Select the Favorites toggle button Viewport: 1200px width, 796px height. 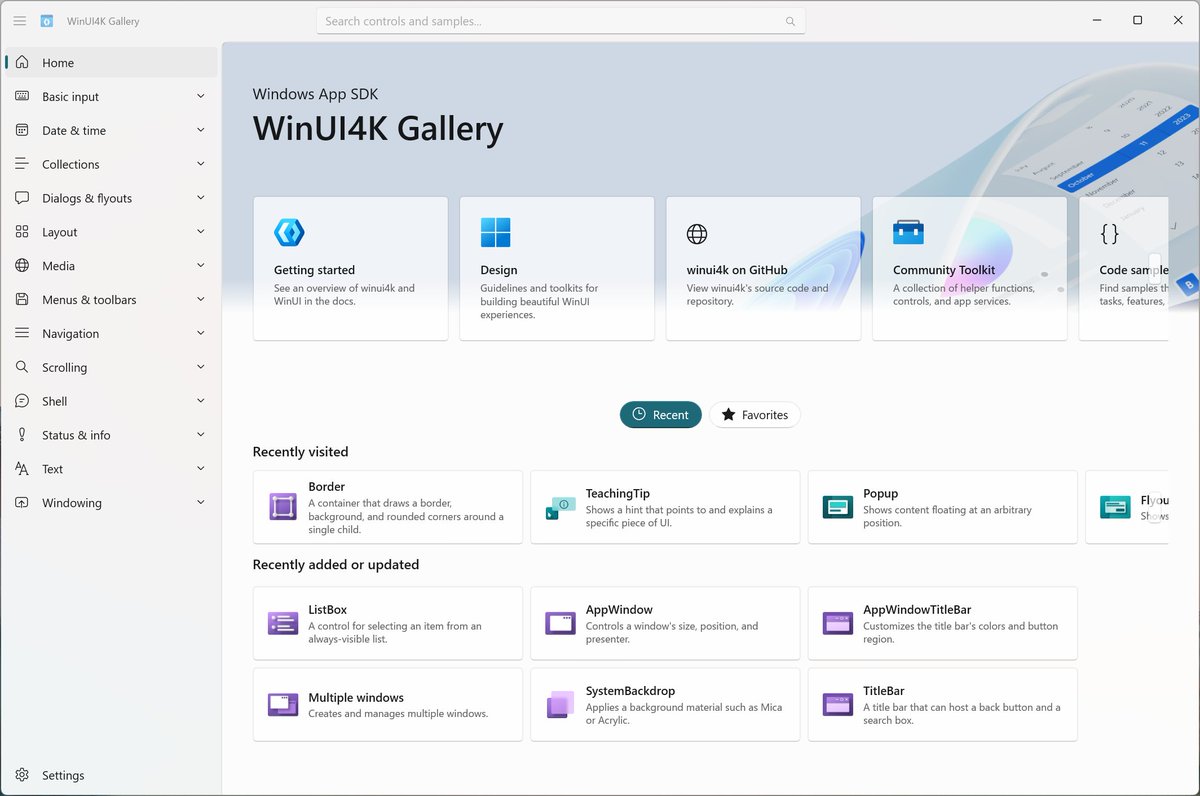click(x=755, y=415)
